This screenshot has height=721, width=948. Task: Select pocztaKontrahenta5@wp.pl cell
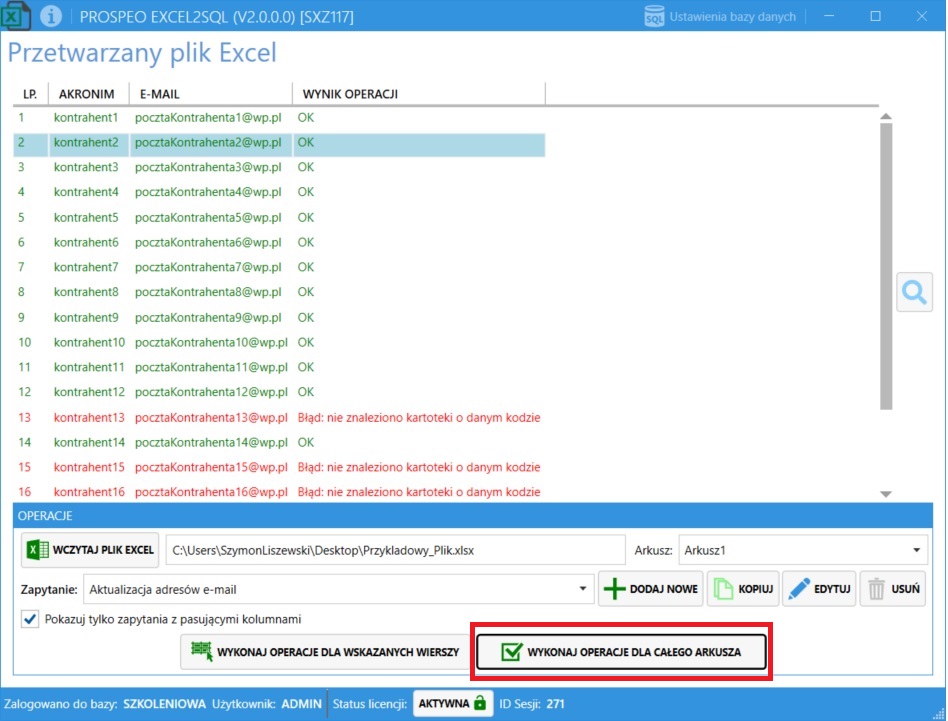208,217
